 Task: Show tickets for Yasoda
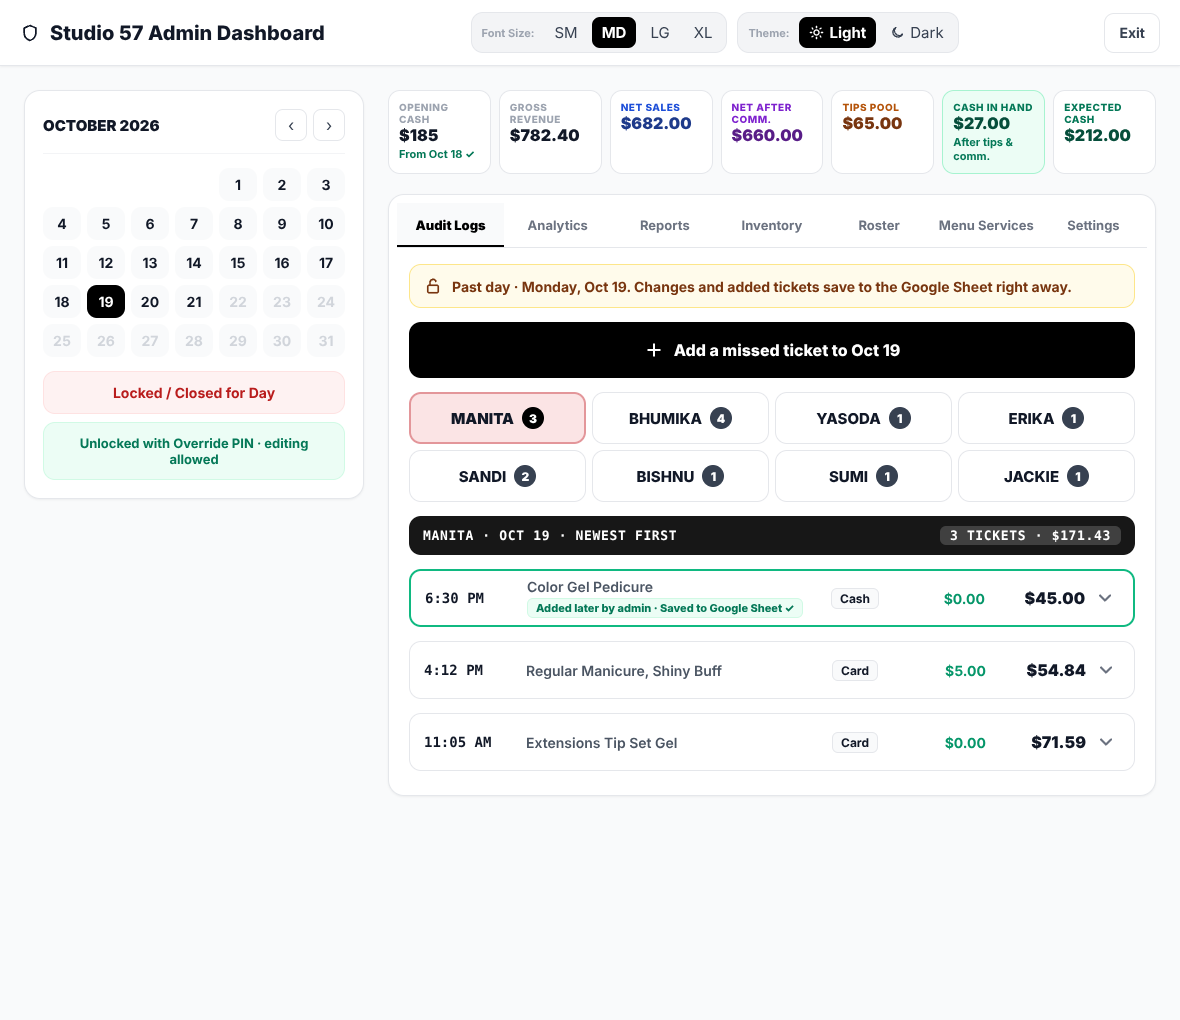pos(863,418)
